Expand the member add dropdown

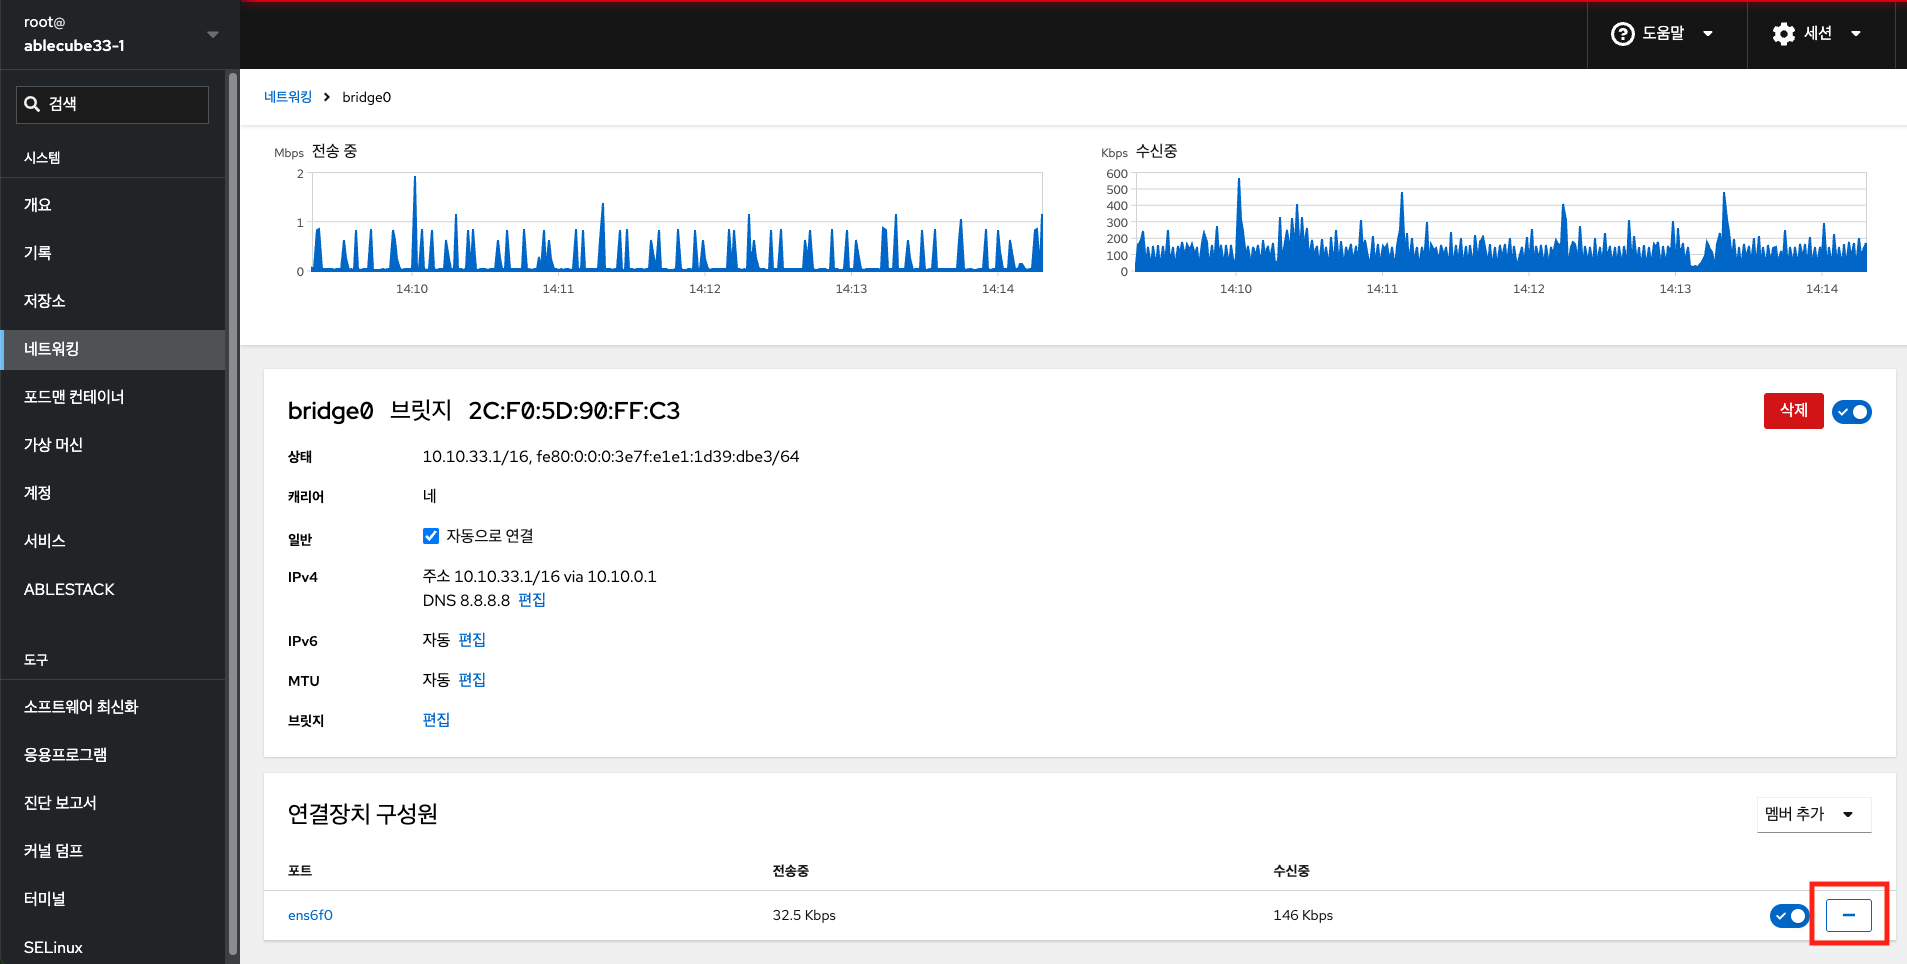coord(1813,814)
